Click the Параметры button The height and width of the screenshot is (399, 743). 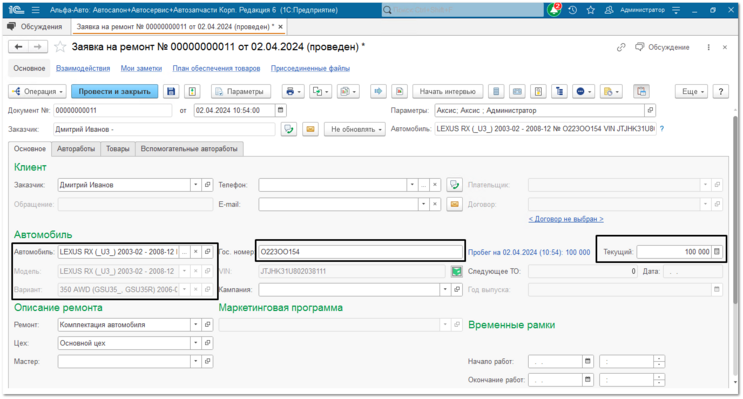241,91
